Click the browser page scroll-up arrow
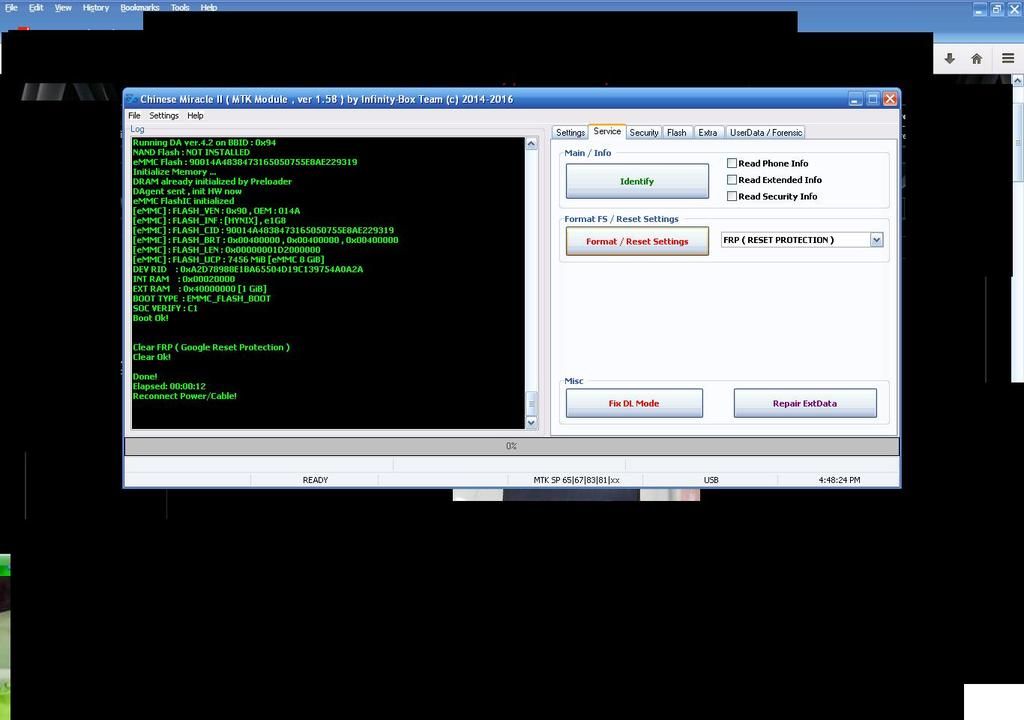 (x=1018, y=81)
